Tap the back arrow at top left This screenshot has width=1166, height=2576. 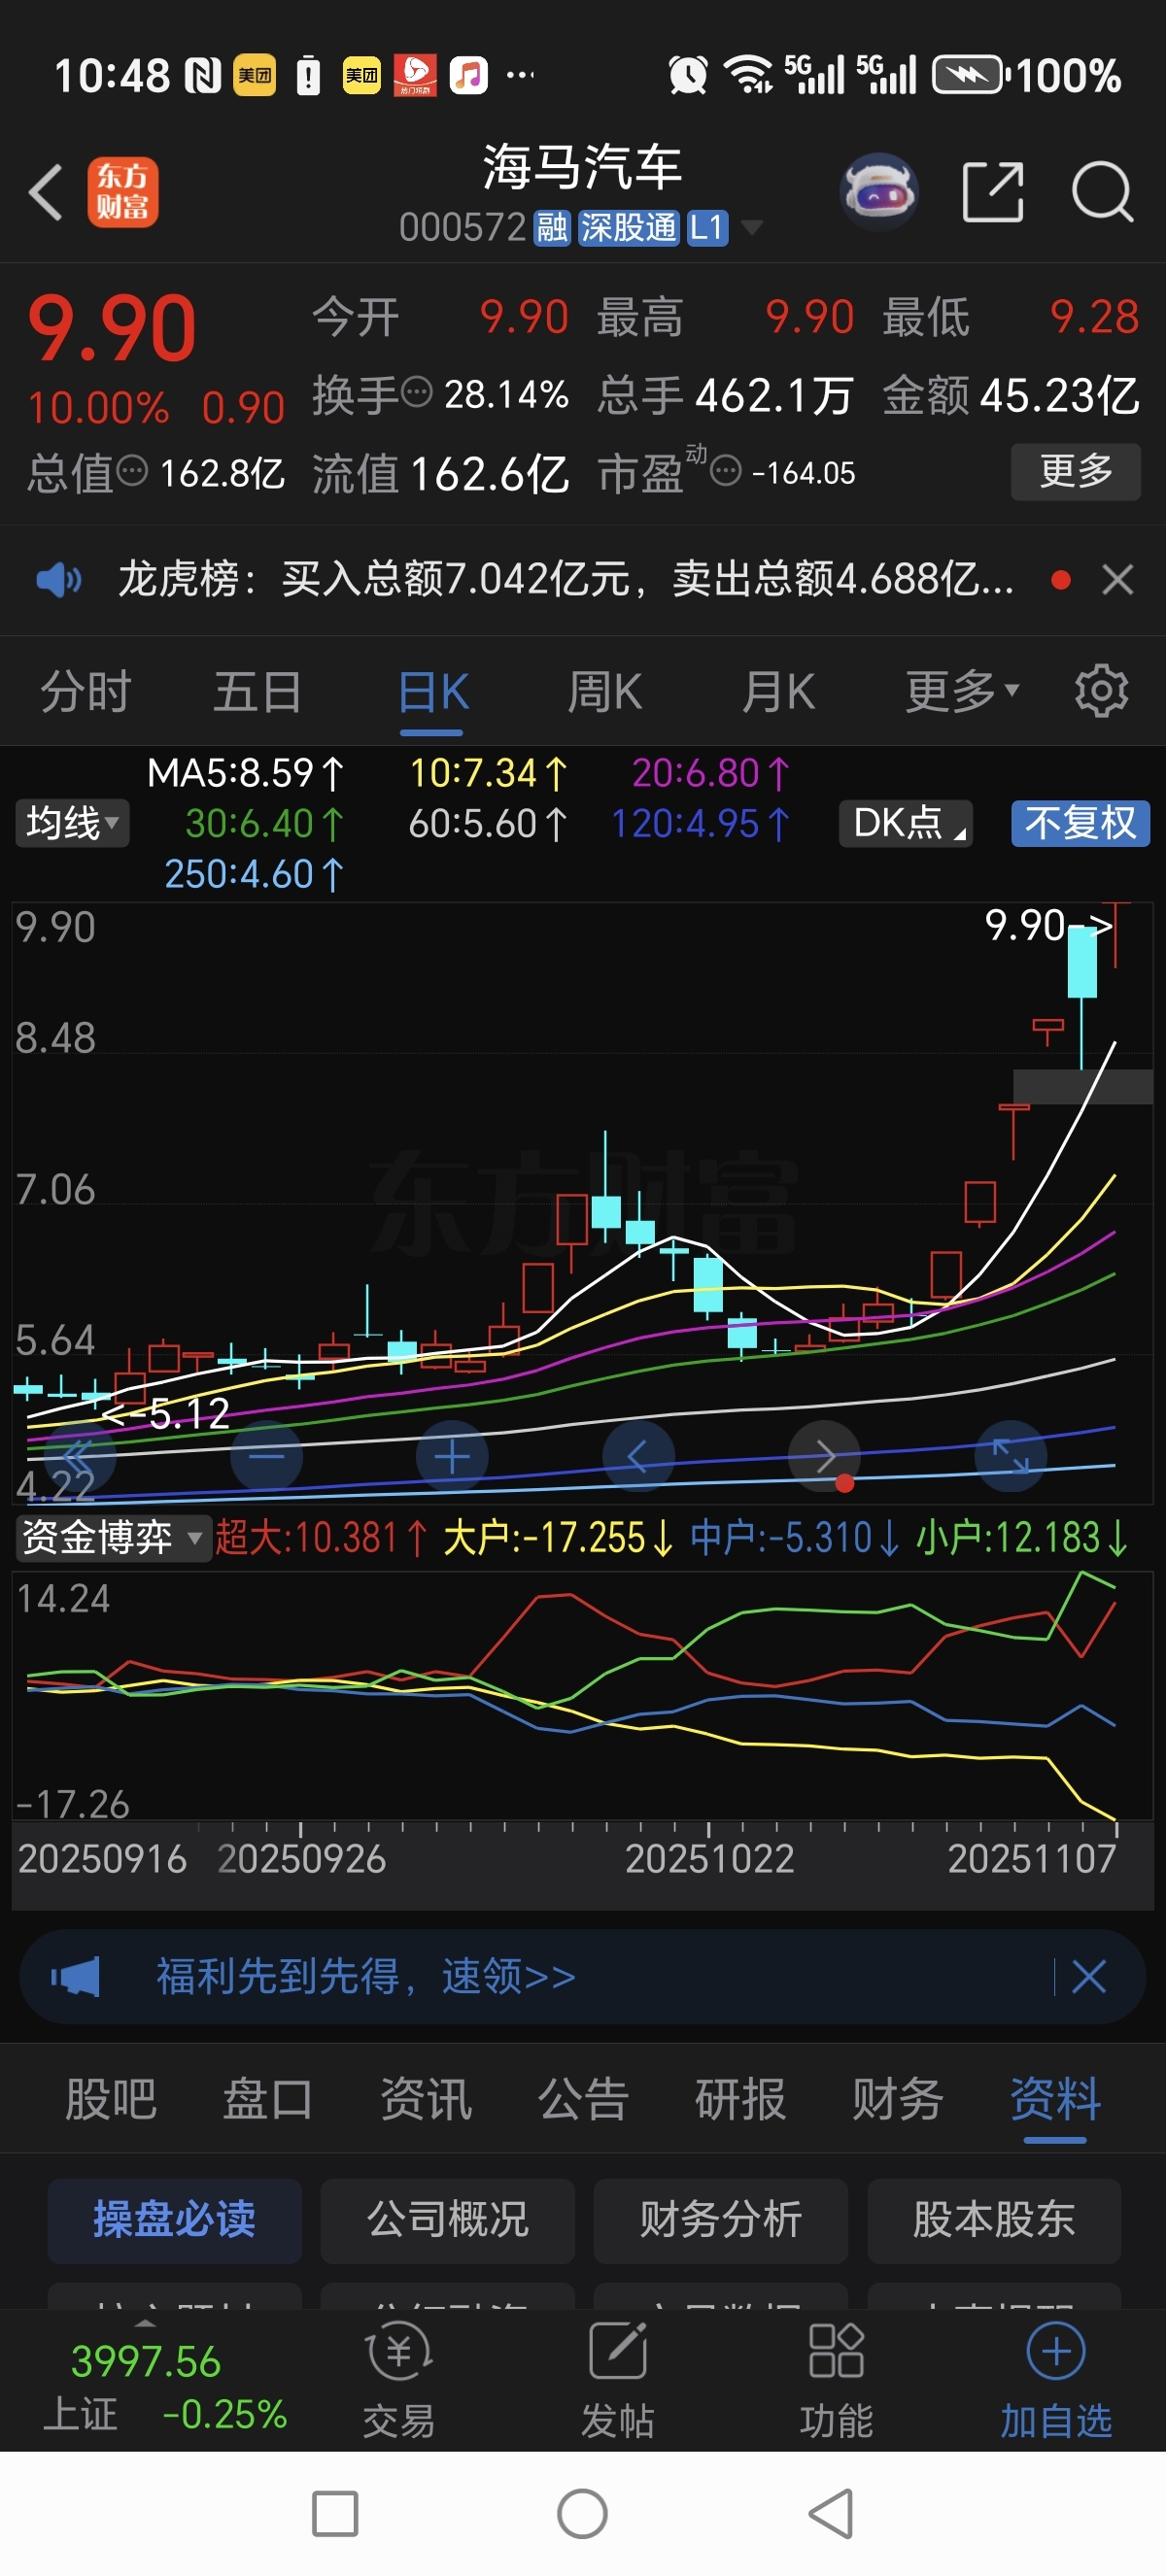pos(47,192)
